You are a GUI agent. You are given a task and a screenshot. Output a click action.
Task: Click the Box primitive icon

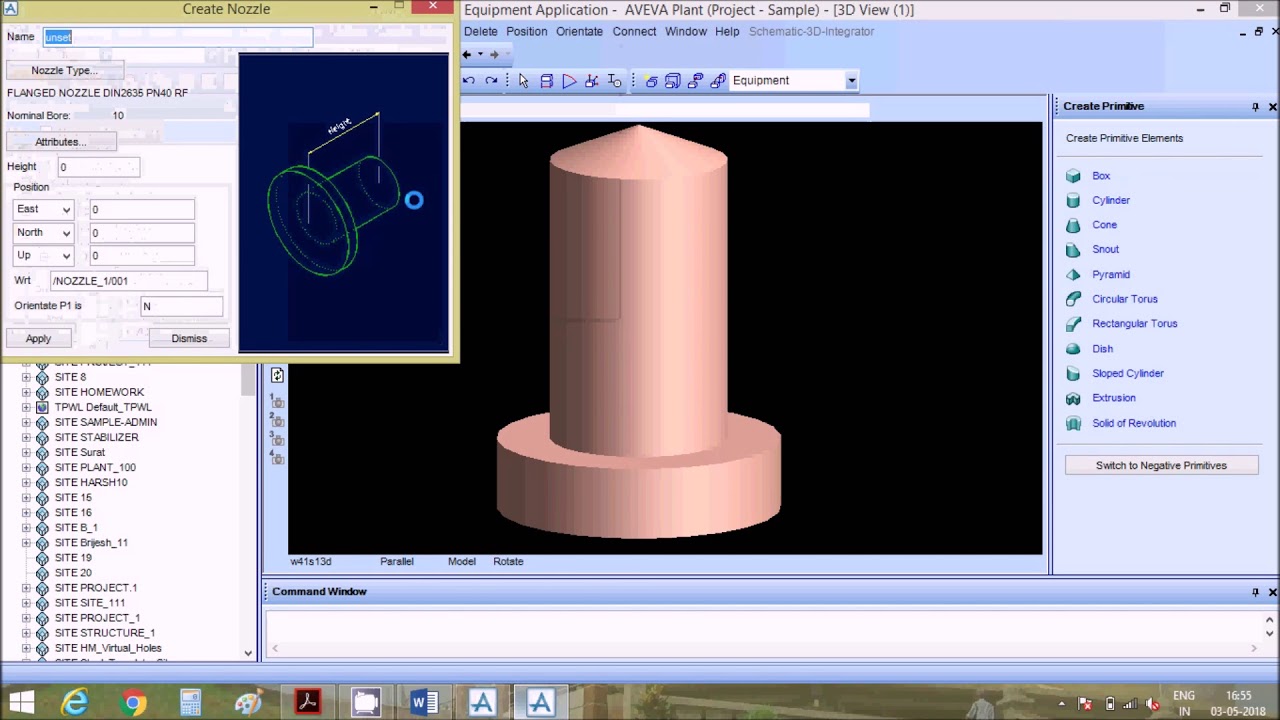click(1073, 176)
